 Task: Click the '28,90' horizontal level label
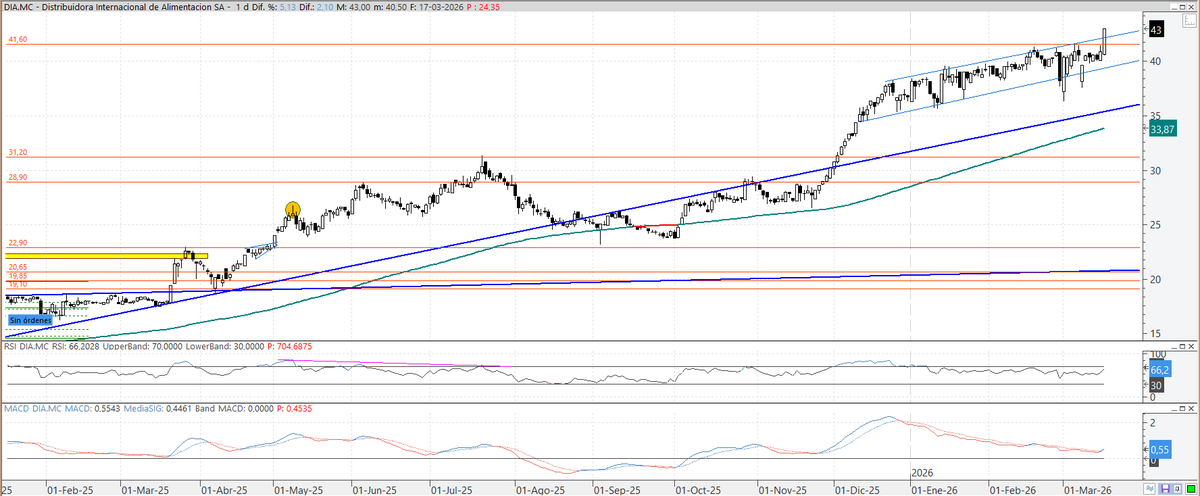click(16, 176)
